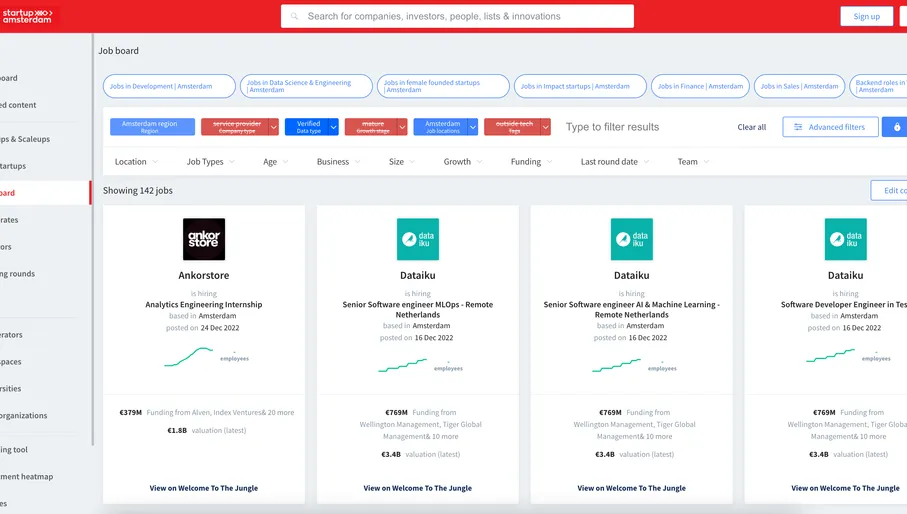Click the €379M funding amount on Ankorstore card
Screen dimensions: 907x514
[x=131, y=413]
